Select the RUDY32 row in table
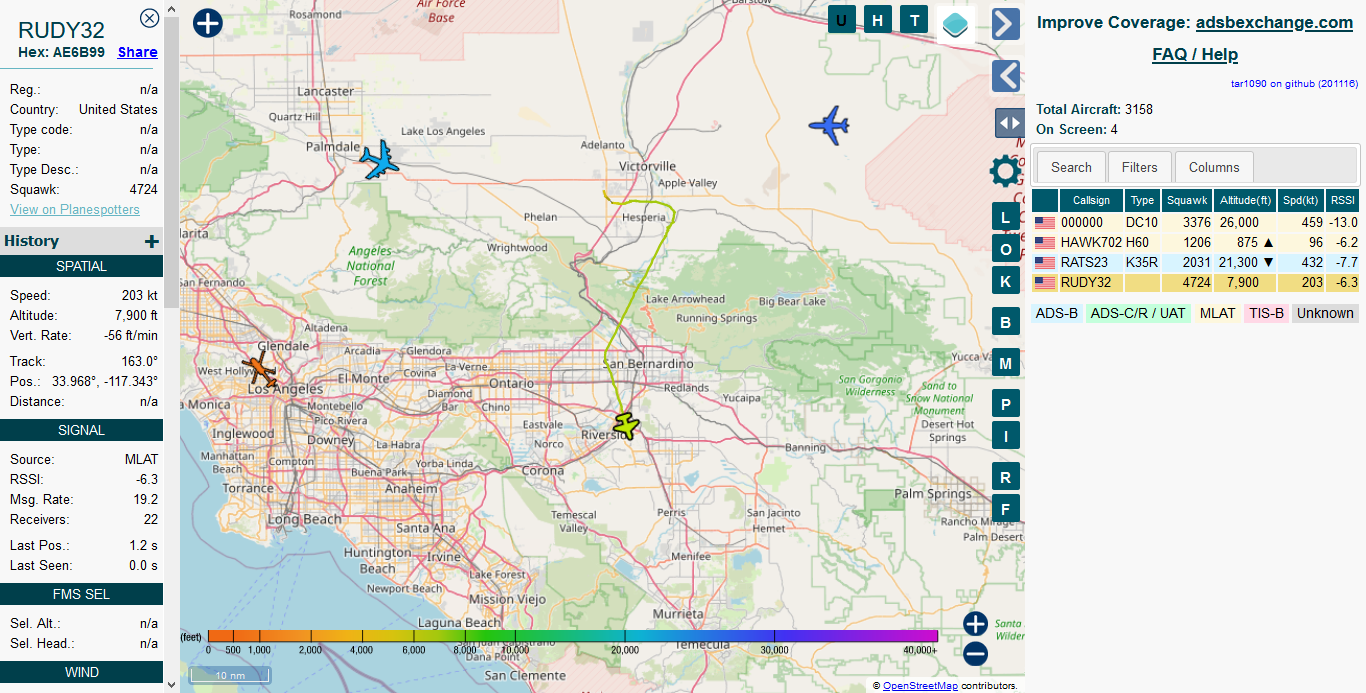This screenshot has width=1366, height=693. tap(1195, 282)
